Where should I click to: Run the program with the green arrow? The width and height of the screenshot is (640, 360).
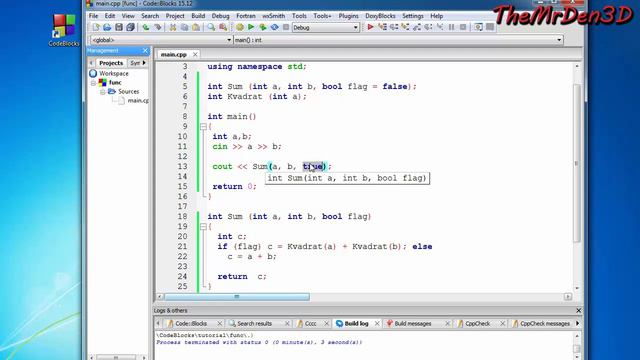(x=251, y=27)
